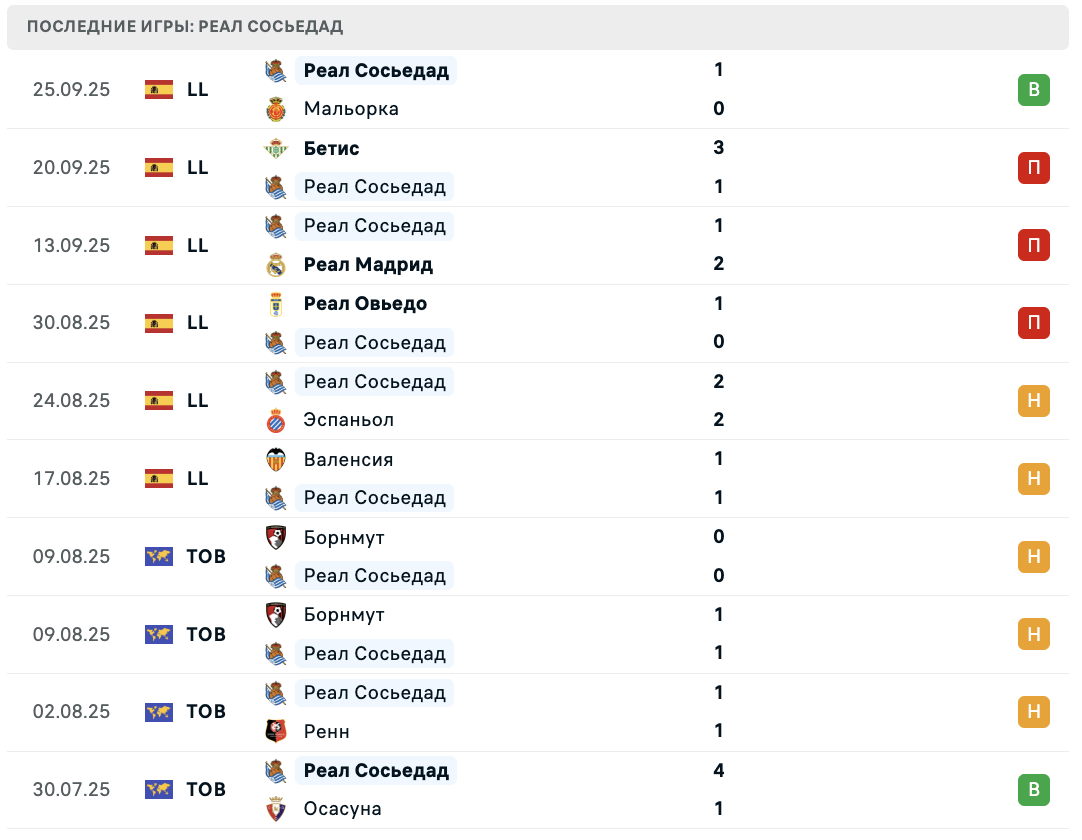
Task: Click the Espanyol club crest icon
Action: 276,420
